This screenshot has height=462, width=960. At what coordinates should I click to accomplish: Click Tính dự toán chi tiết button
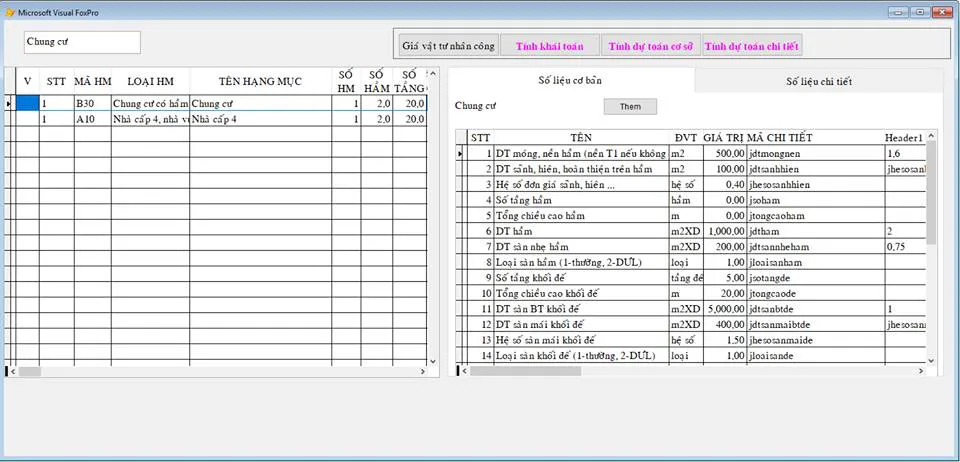(x=752, y=46)
